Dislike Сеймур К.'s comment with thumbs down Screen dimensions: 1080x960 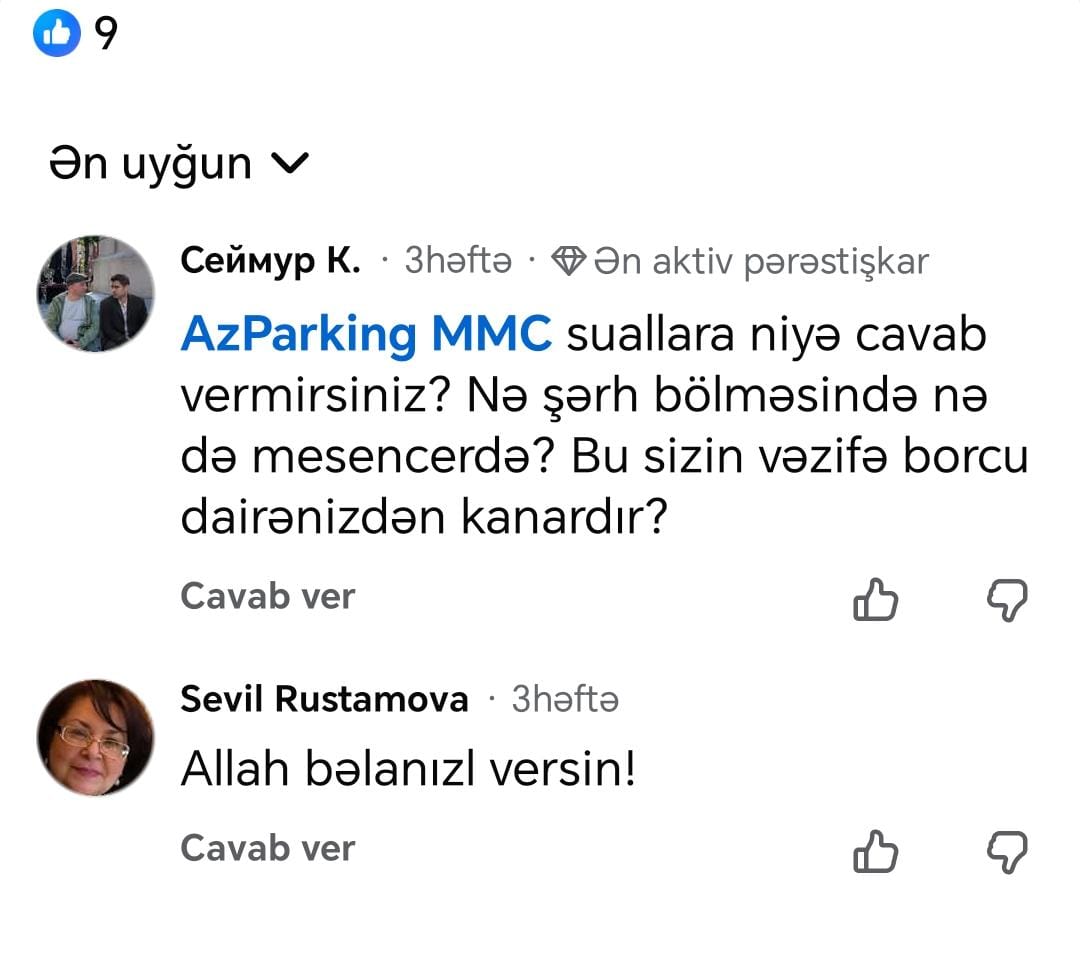click(1007, 600)
